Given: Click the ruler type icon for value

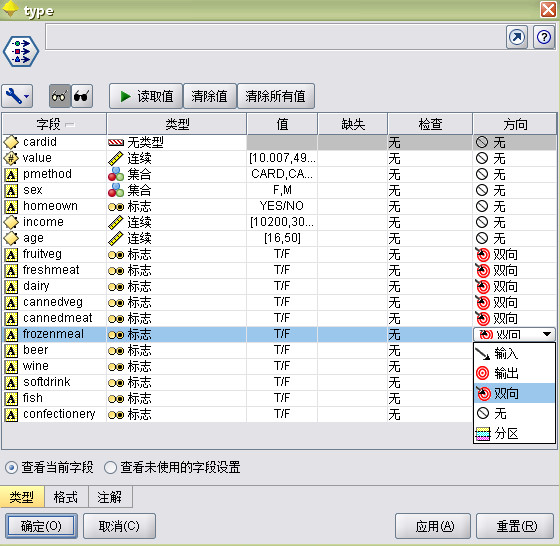Looking at the screenshot, I should coord(116,158).
